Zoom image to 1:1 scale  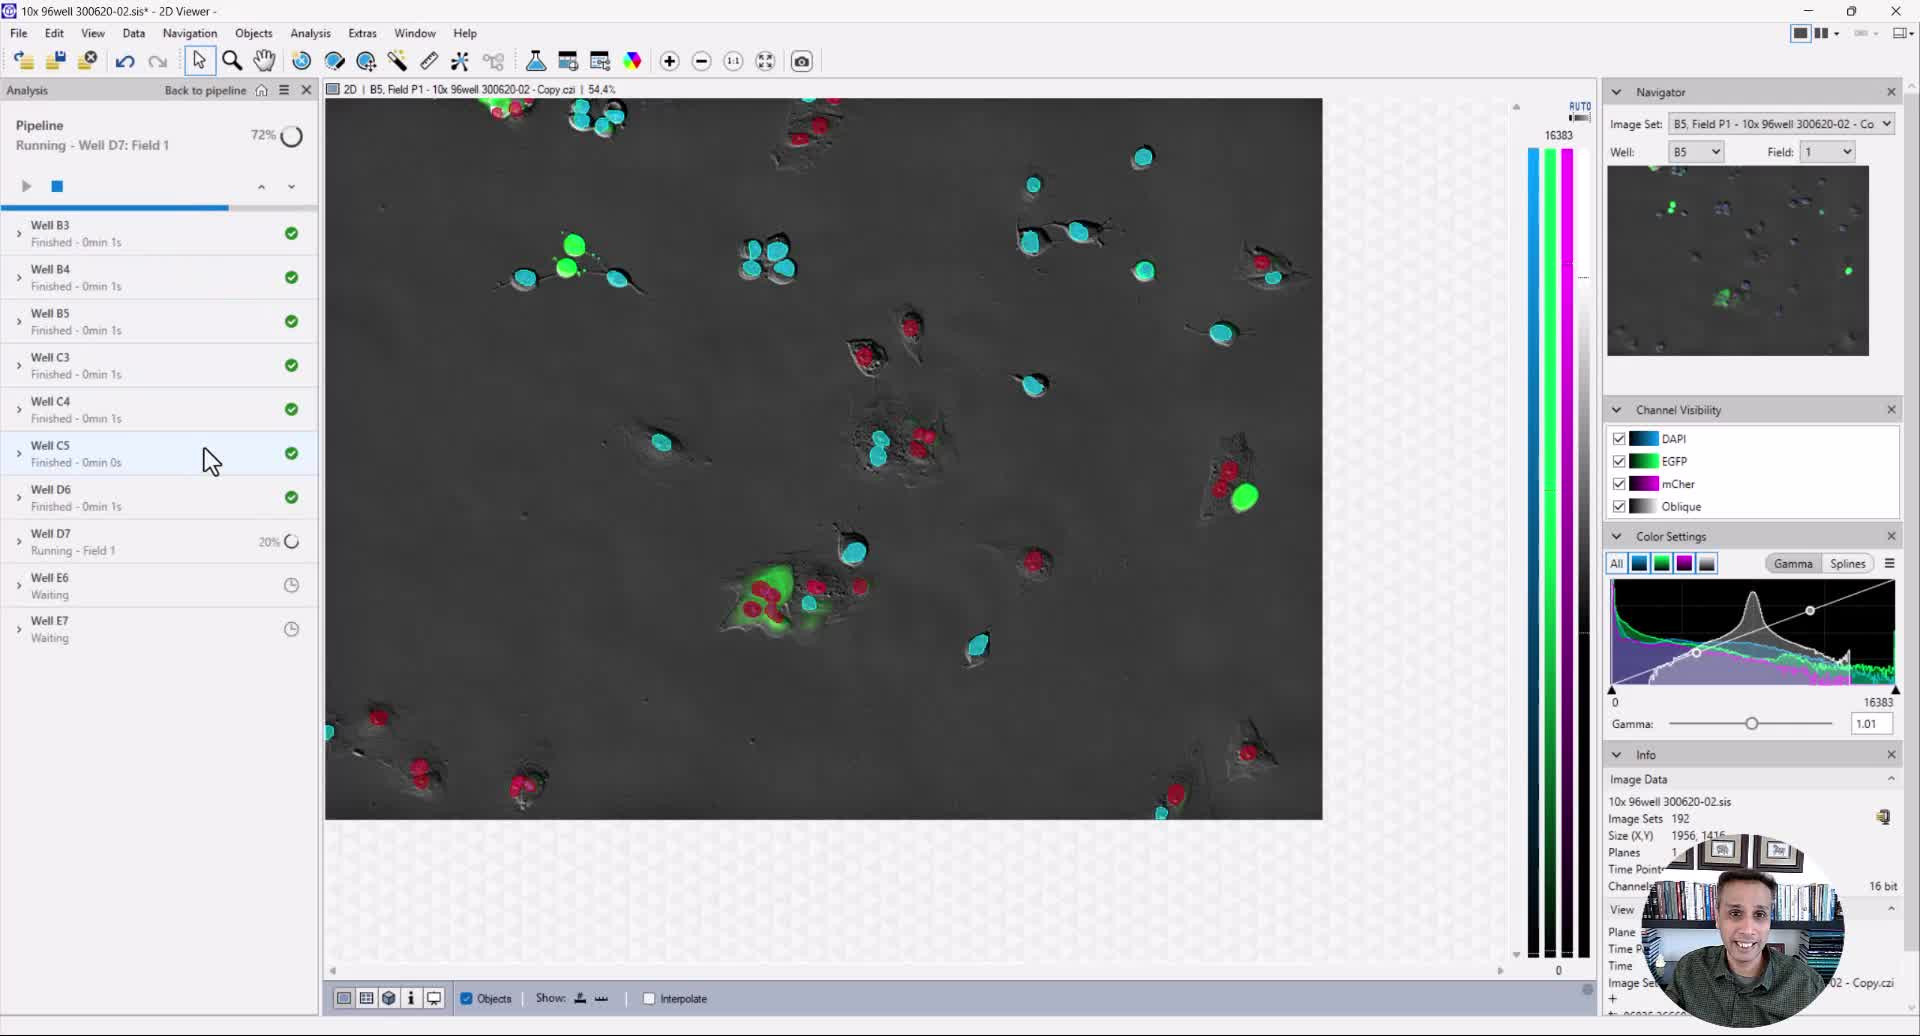coord(733,61)
